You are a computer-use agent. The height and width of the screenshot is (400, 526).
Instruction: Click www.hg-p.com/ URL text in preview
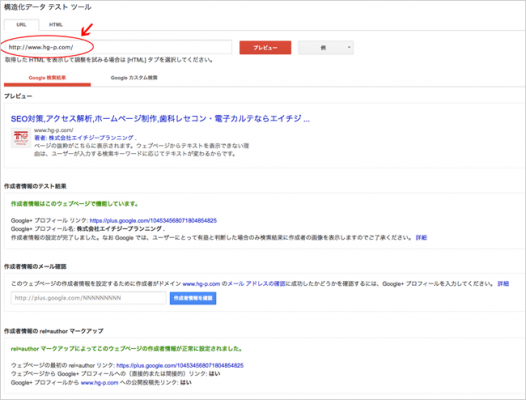(x=54, y=130)
